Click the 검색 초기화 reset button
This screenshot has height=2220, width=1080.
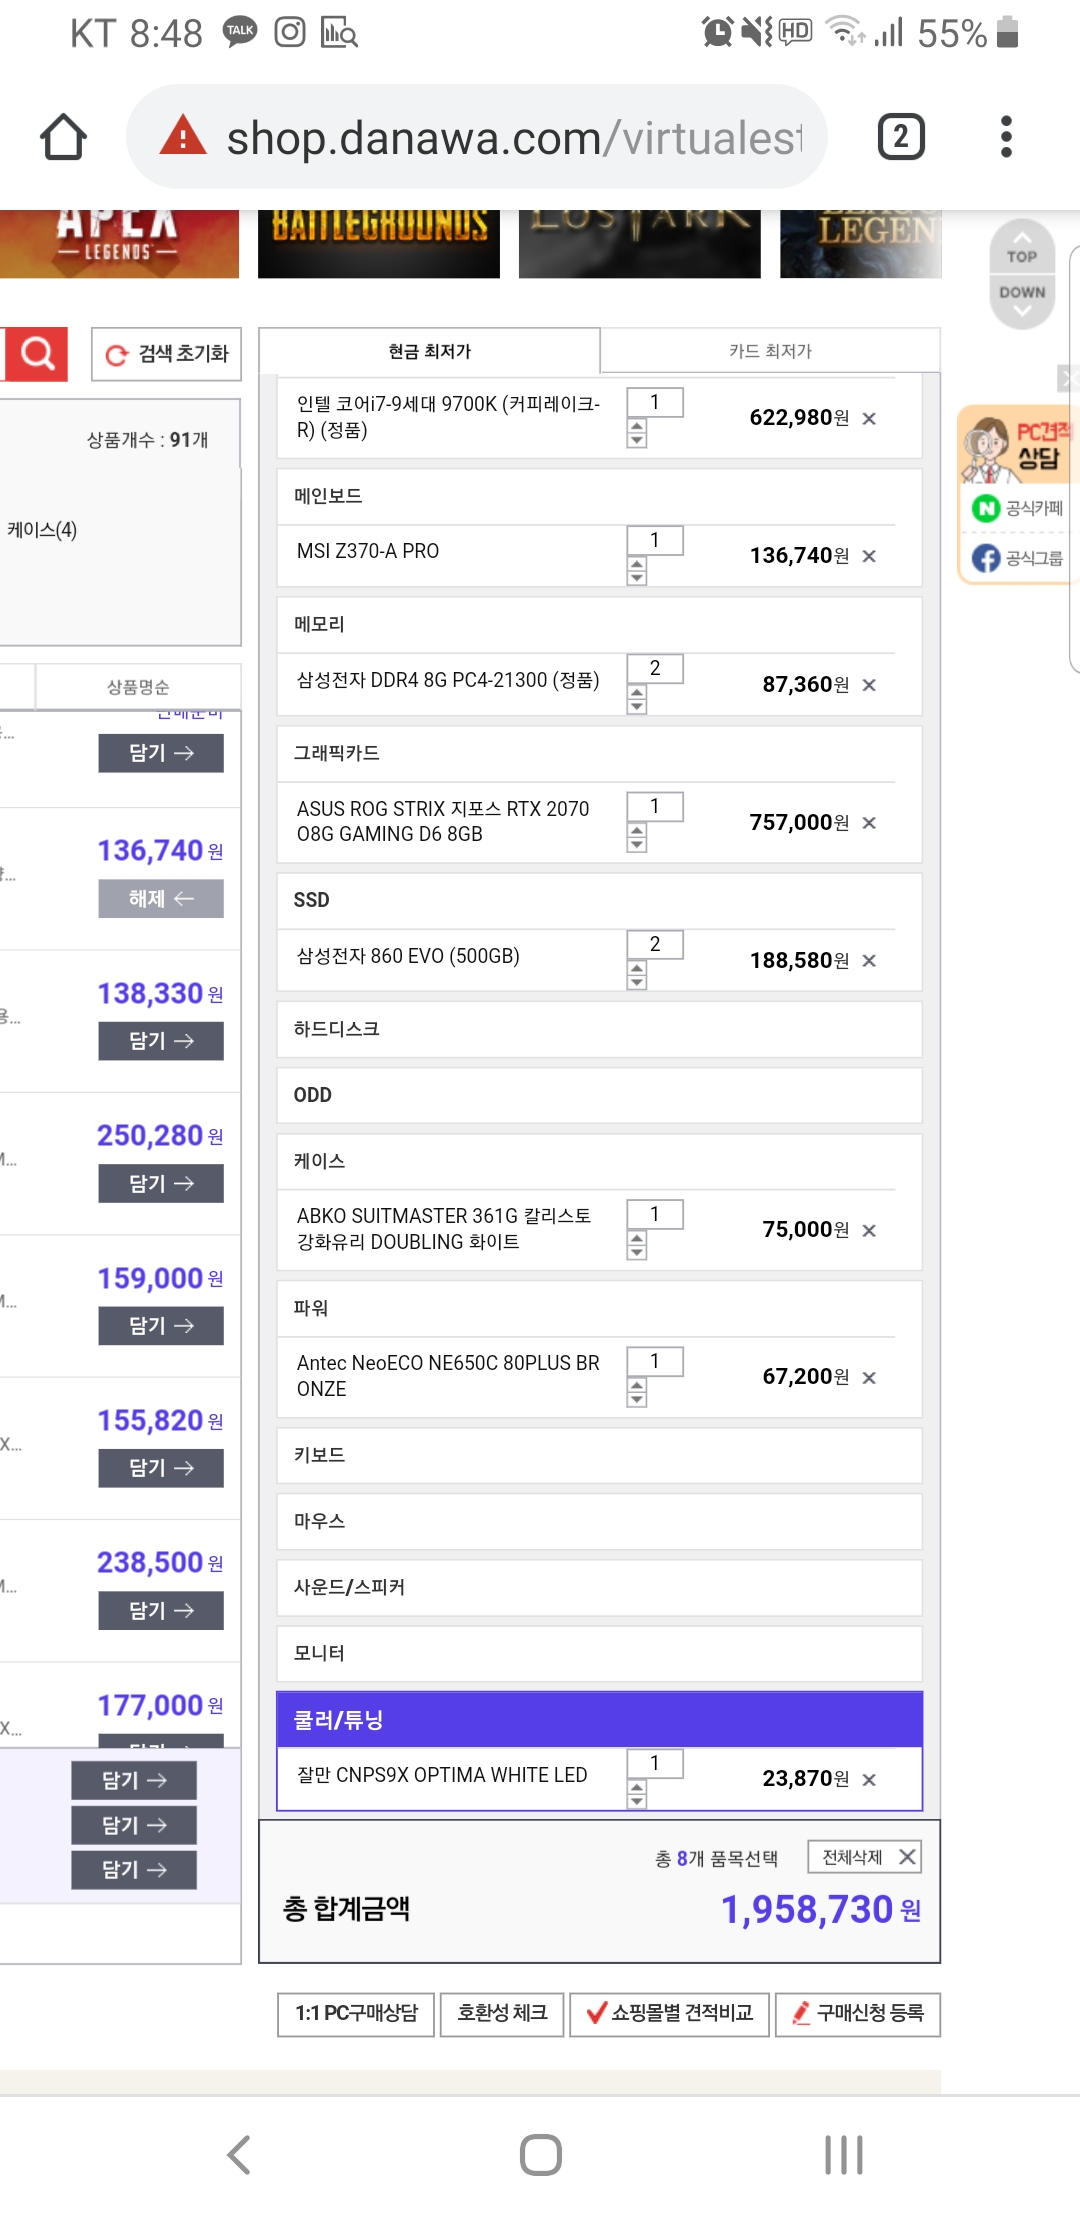pos(167,354)
